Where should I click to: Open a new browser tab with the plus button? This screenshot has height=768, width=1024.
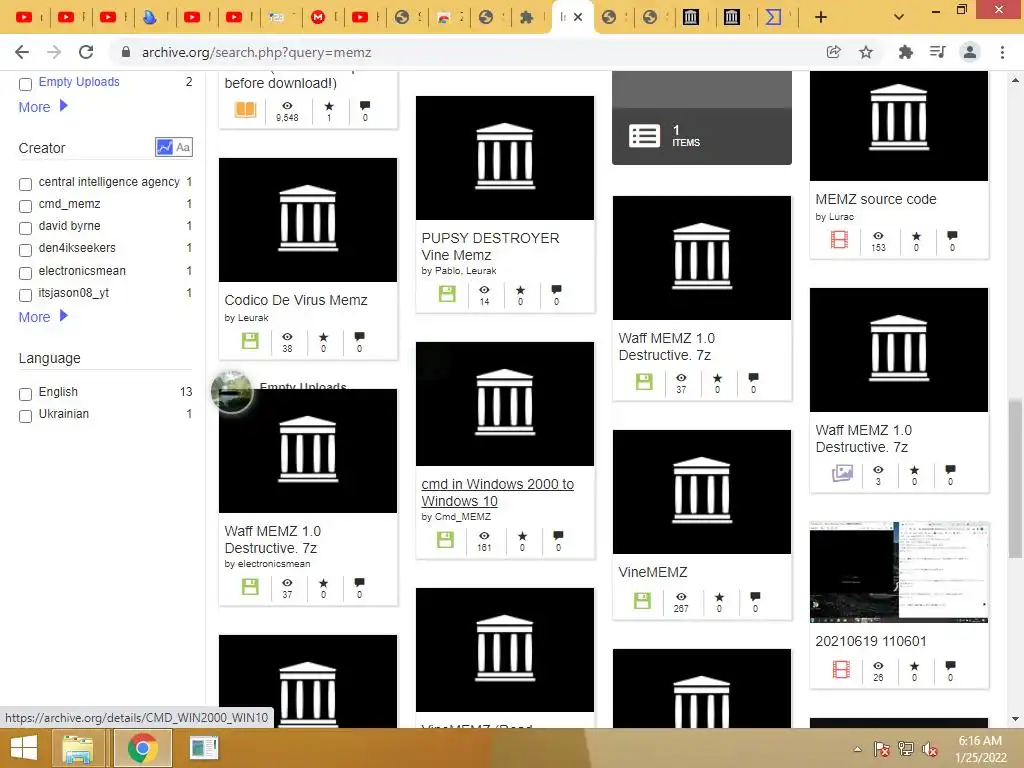click(x=821, y=18)
